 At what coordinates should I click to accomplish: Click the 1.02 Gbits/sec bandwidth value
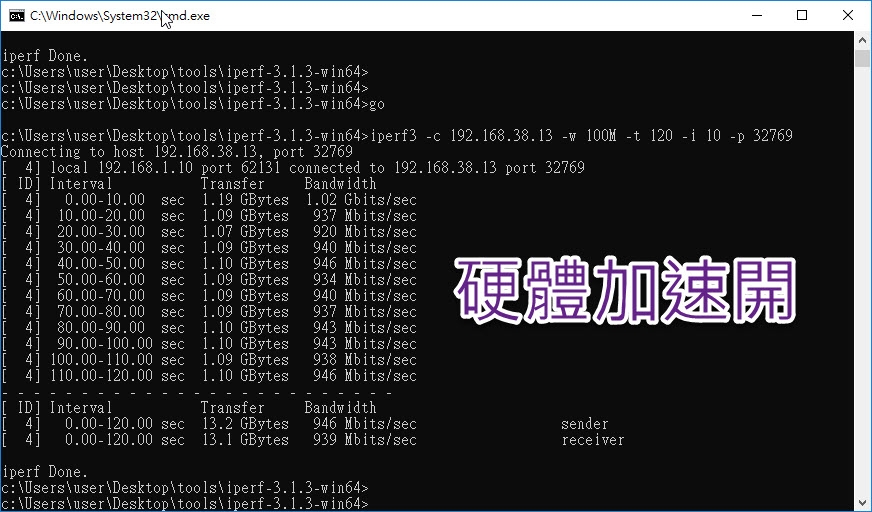coord(361,200)
